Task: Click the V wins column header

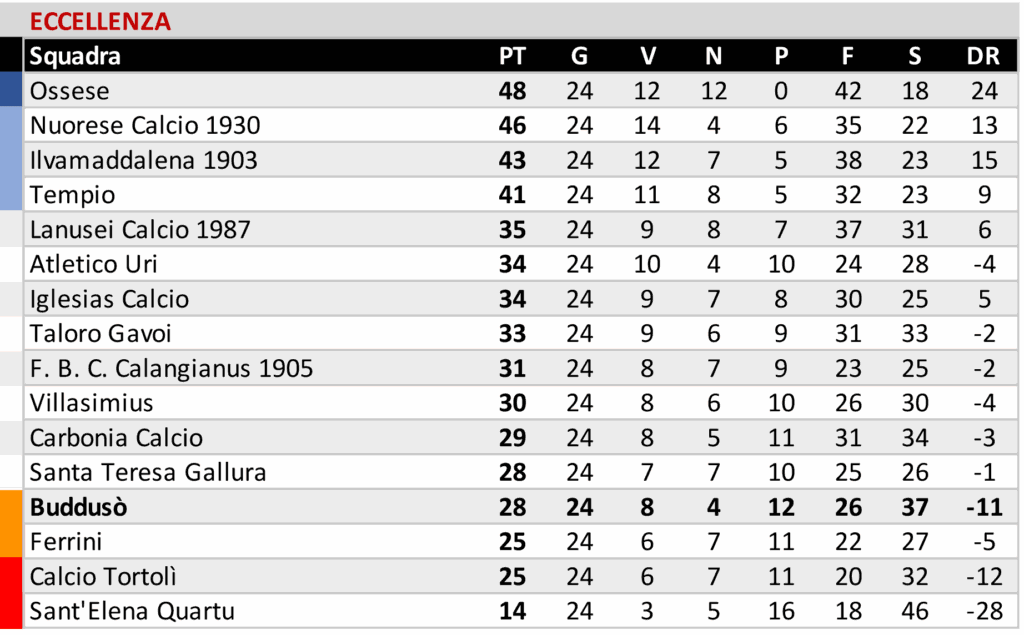Action: [647, 56]
